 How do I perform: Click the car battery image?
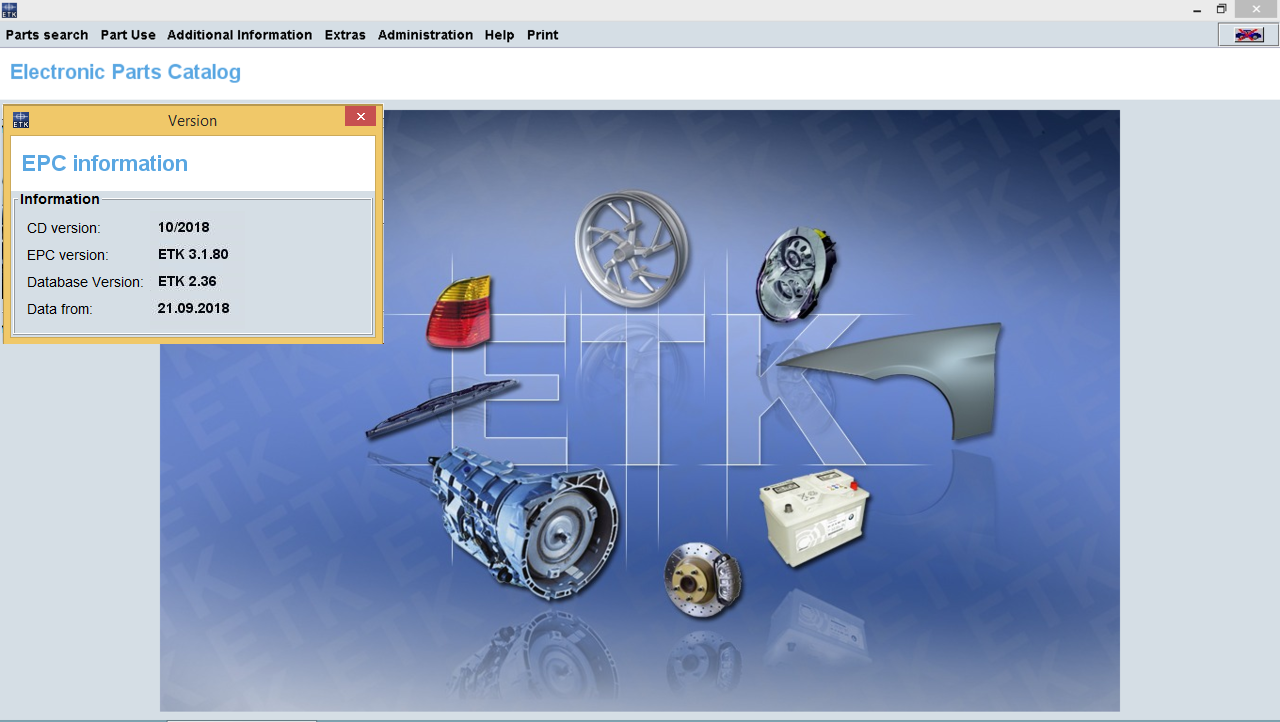tap(815, 517)
